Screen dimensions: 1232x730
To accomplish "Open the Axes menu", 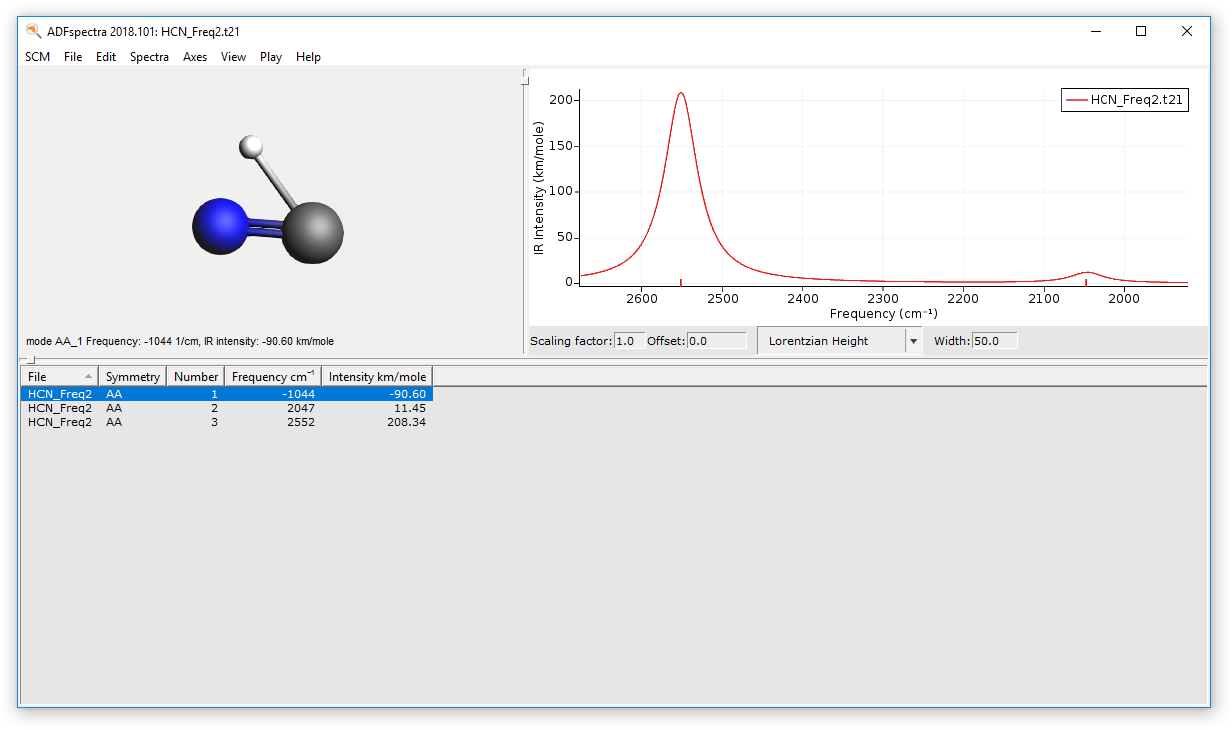I will pyautogui.click(x=195, y=57).
